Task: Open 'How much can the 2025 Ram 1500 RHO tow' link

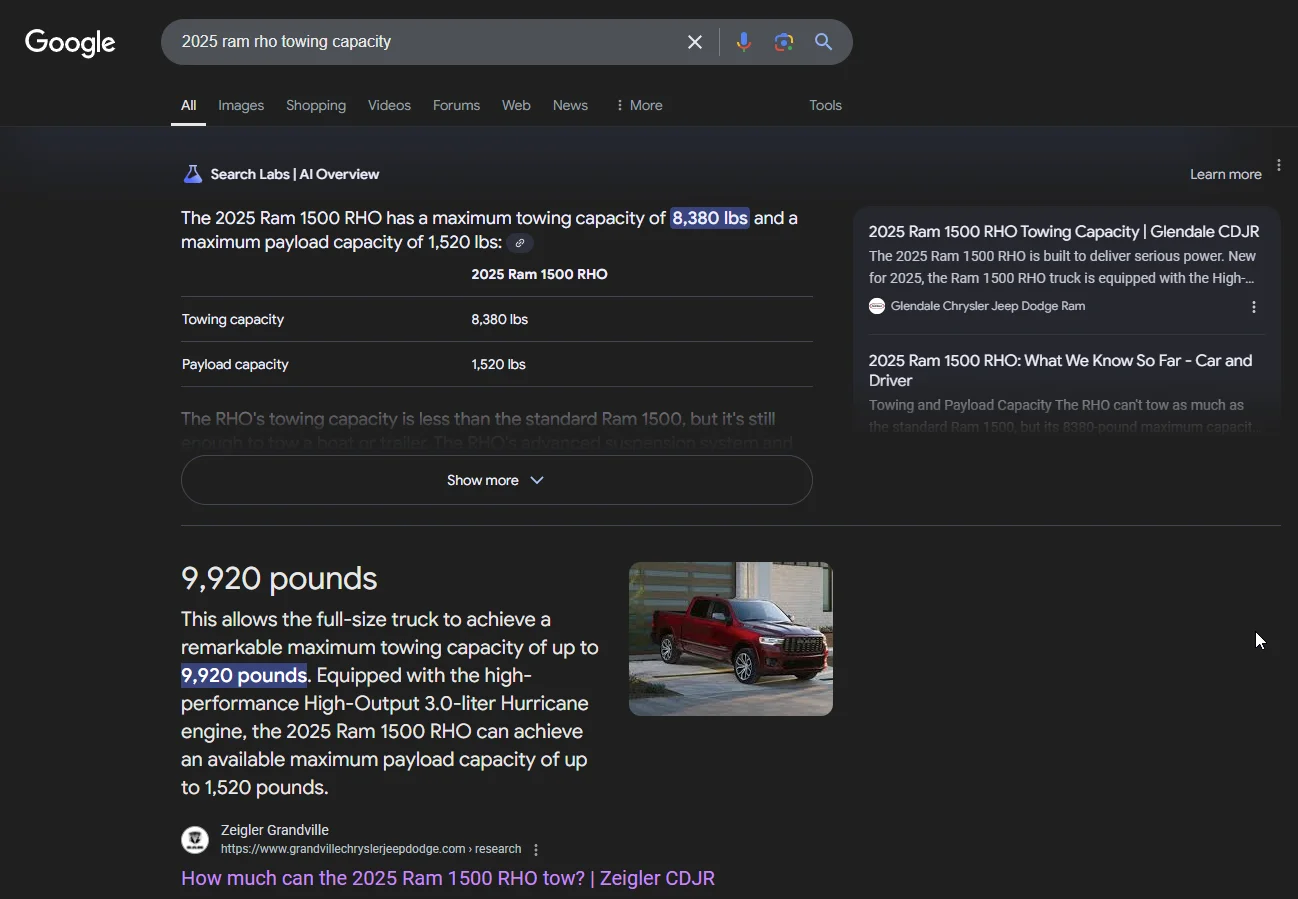Action: [448, 878]
